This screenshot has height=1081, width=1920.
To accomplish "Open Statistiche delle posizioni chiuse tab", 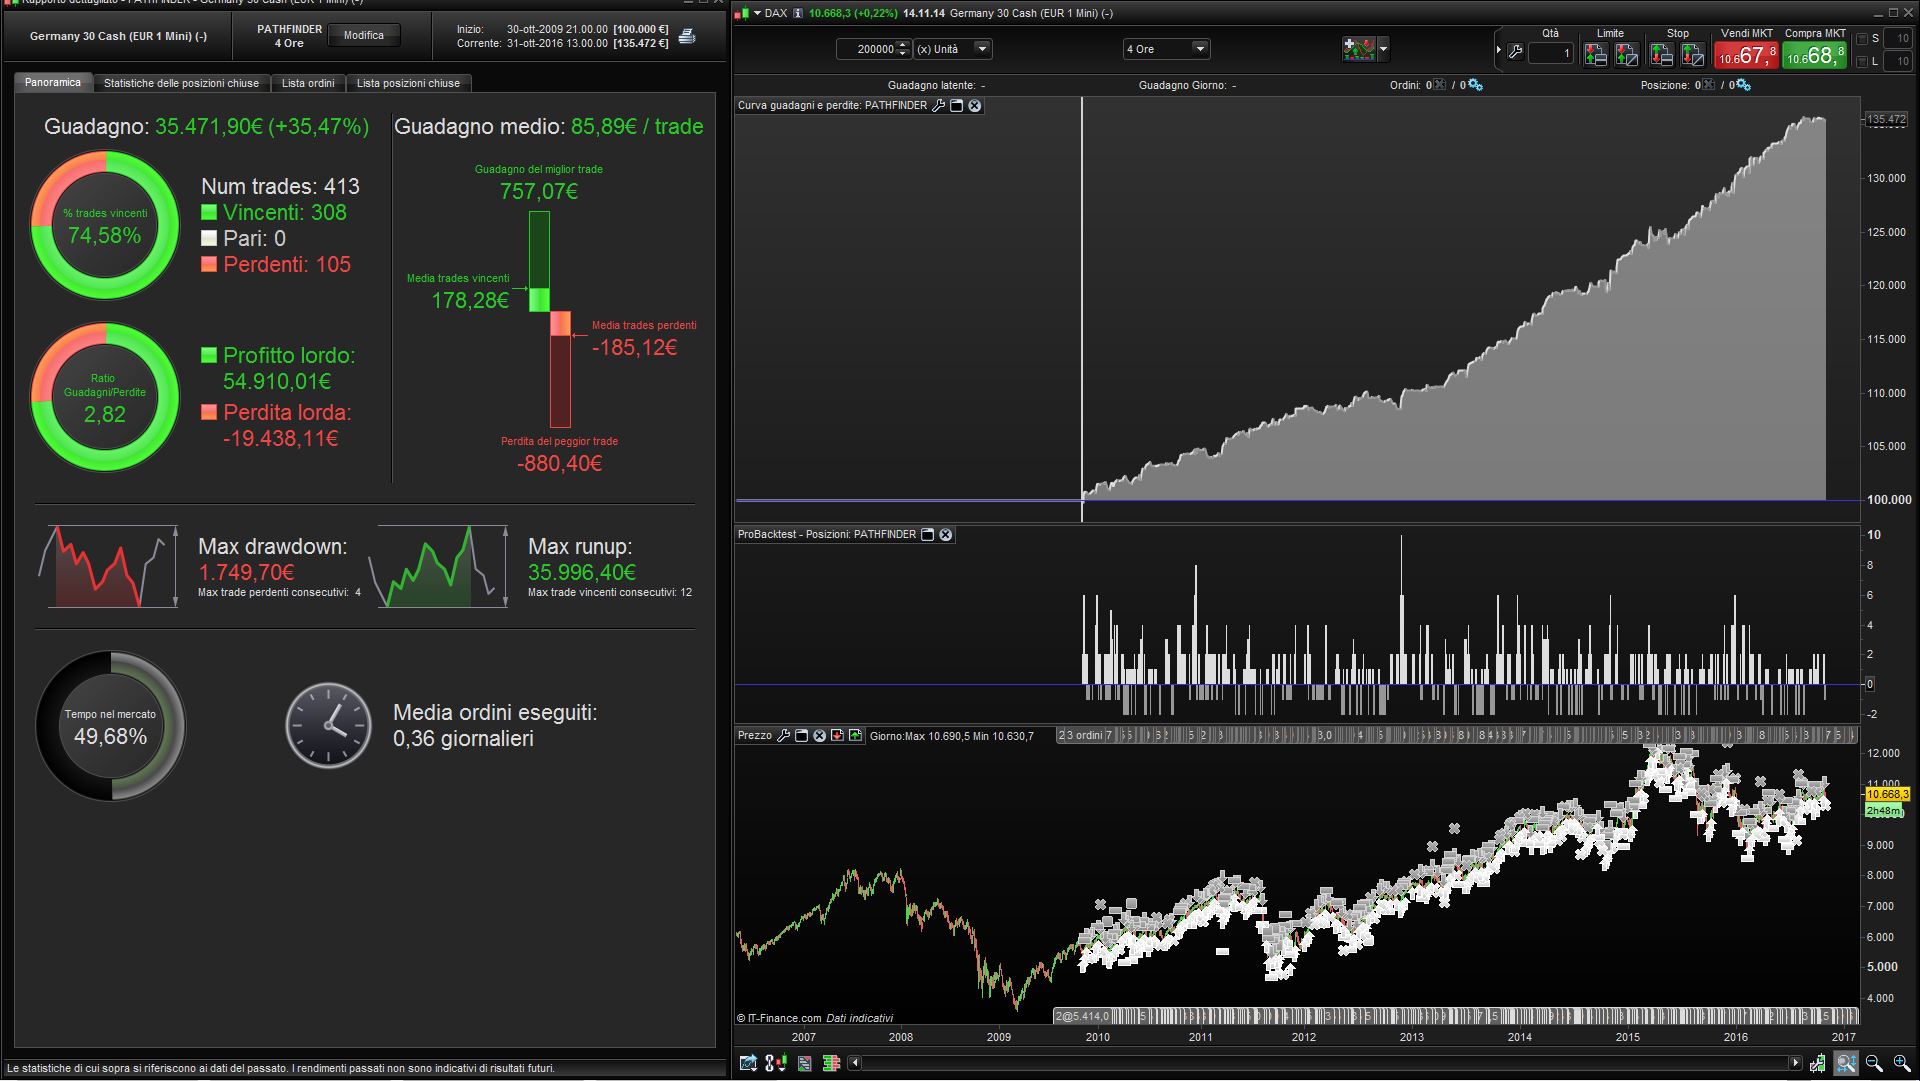I will [181, 83].
